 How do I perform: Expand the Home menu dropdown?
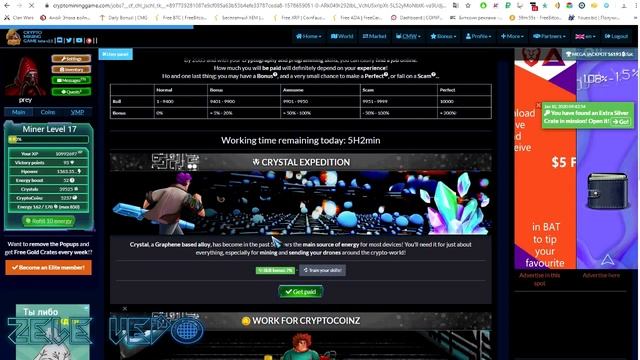pyautogui.click(x=309, y=36)
